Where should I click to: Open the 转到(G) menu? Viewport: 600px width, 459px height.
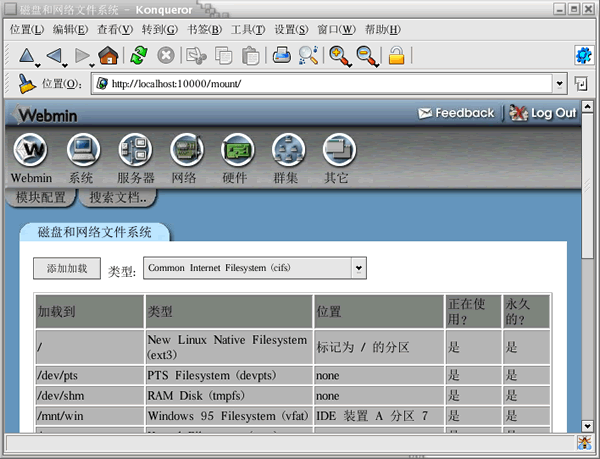[160, 29]
